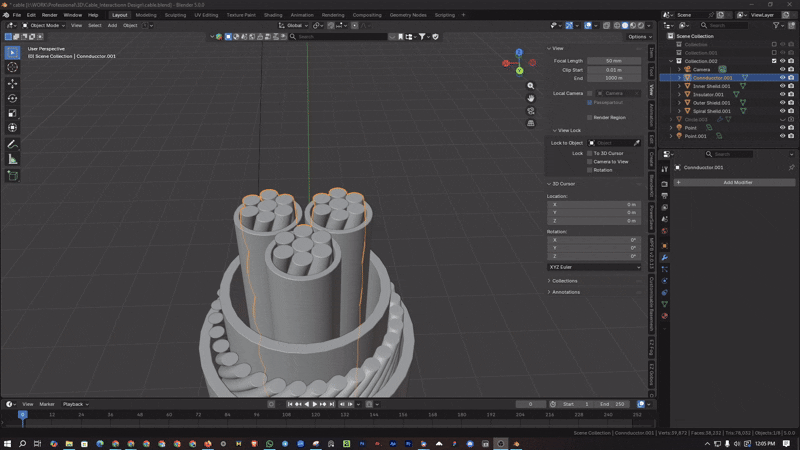Viewport: 800px width, 450px height.
Task: Adjust the Focal Length 50 mm field
Action: [614, 60]
